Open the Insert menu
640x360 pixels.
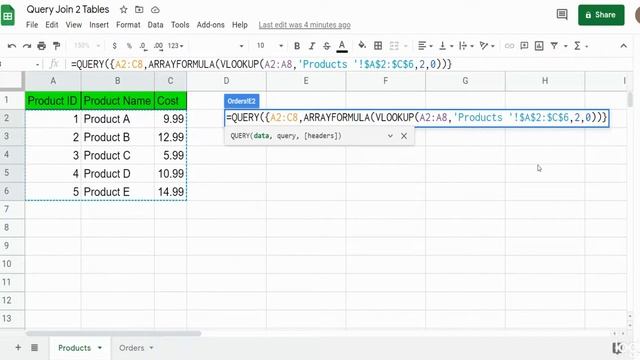(x=99, y=25)
